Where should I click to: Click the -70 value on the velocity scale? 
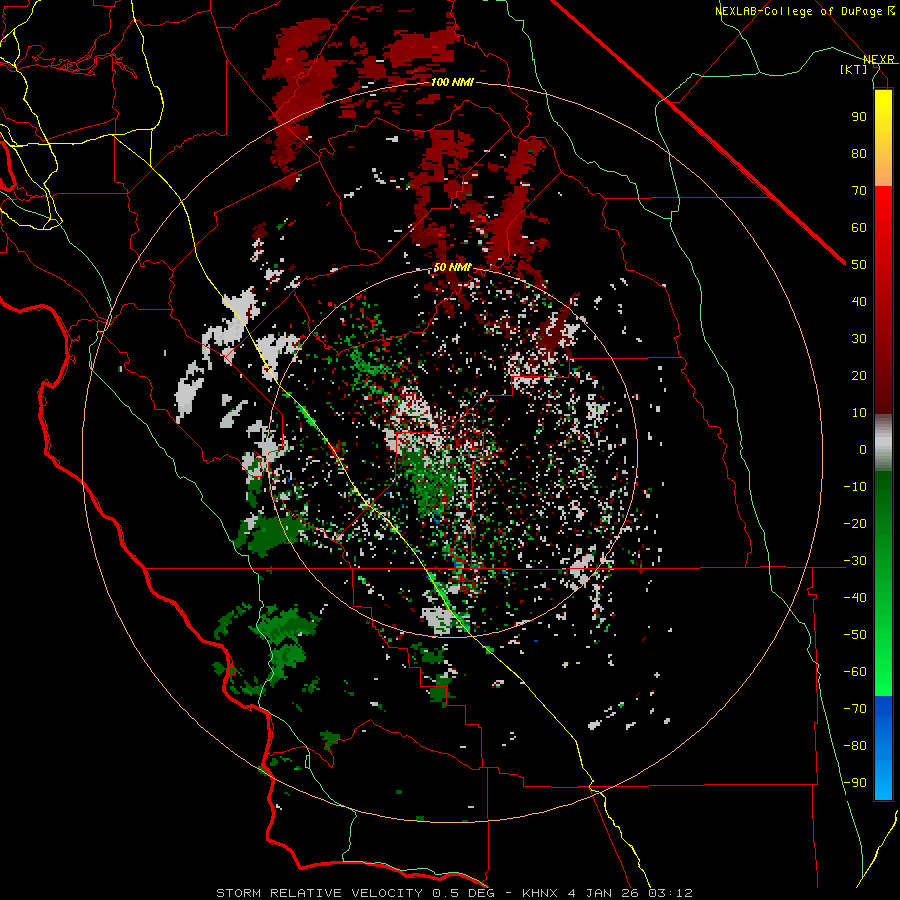click(x=855, y=709)
